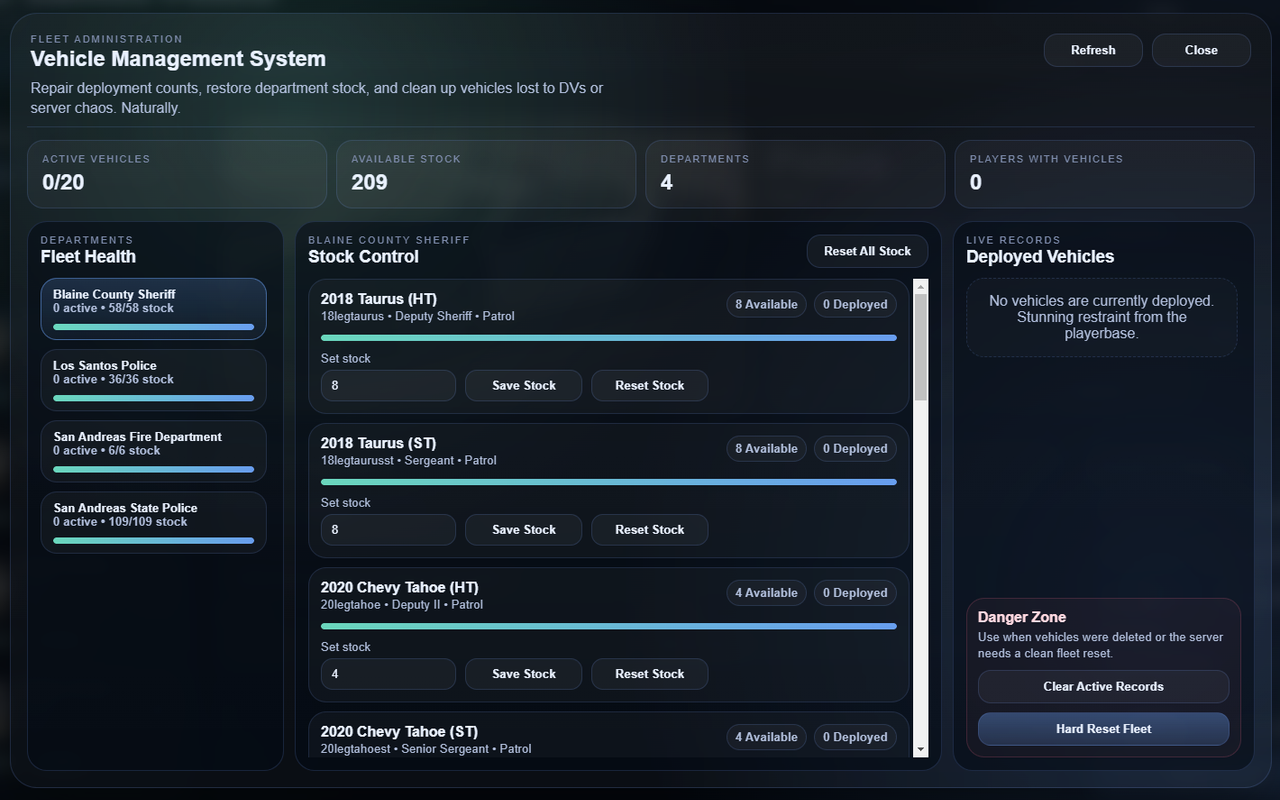
Task: Select Blaine County Sheriff department
Action: pos(154,309)
